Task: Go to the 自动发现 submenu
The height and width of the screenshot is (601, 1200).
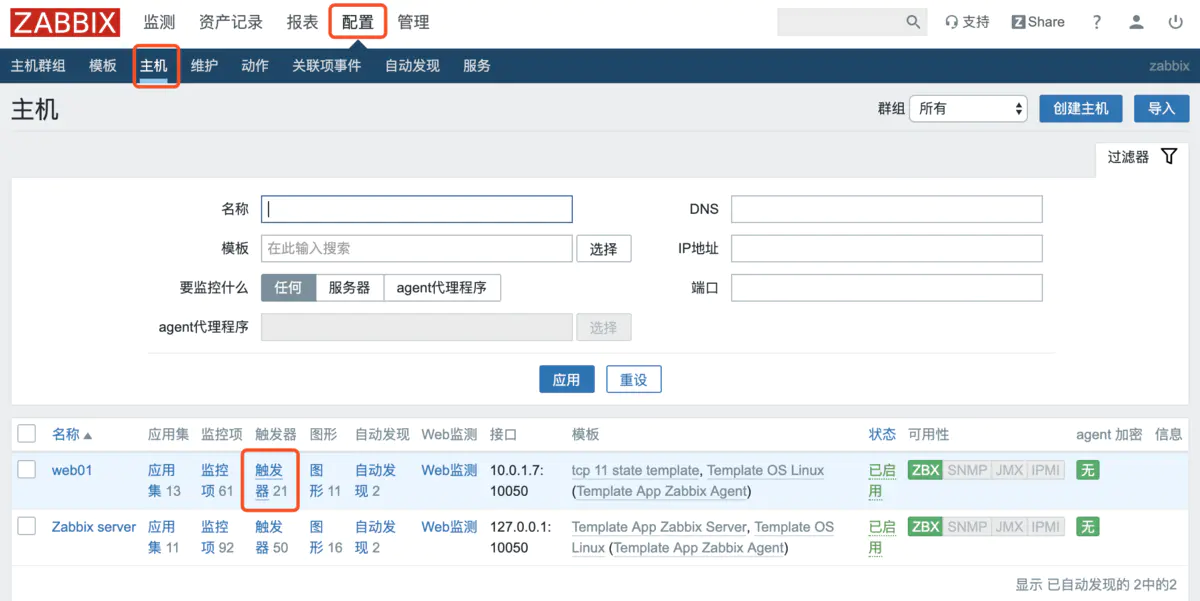Action: [412, 66]
